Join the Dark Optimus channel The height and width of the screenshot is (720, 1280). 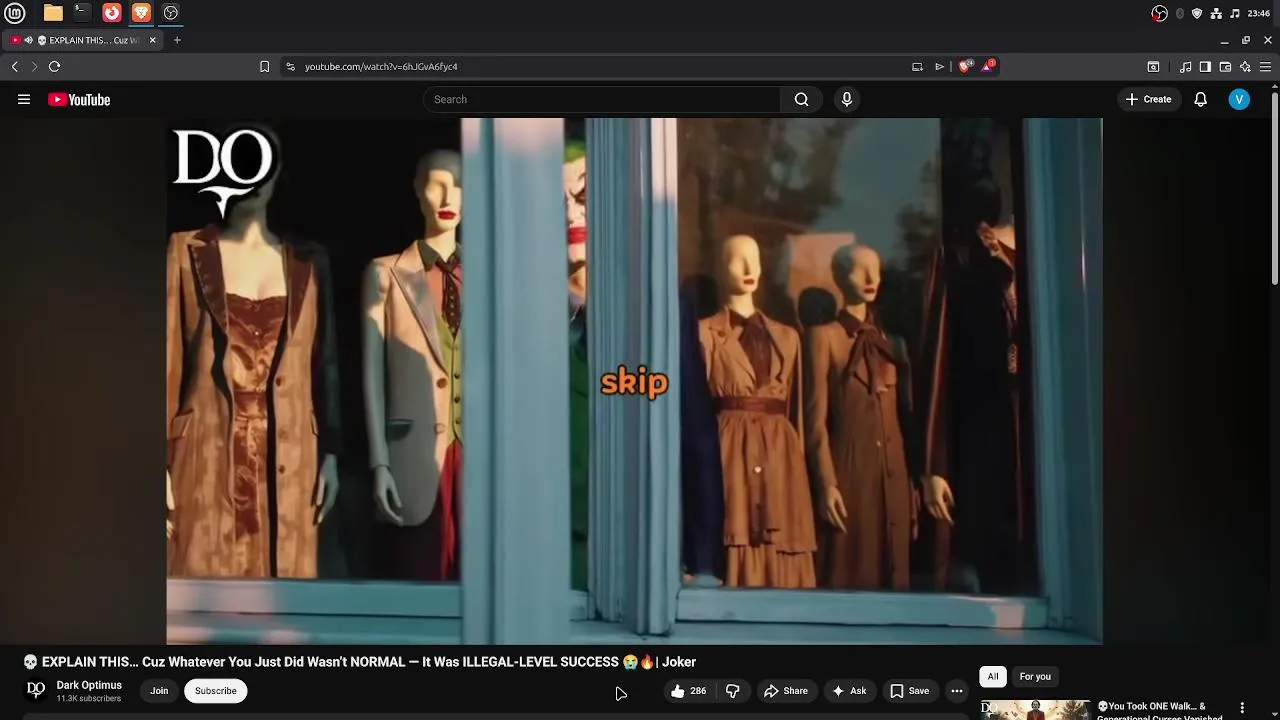(159, 691)
